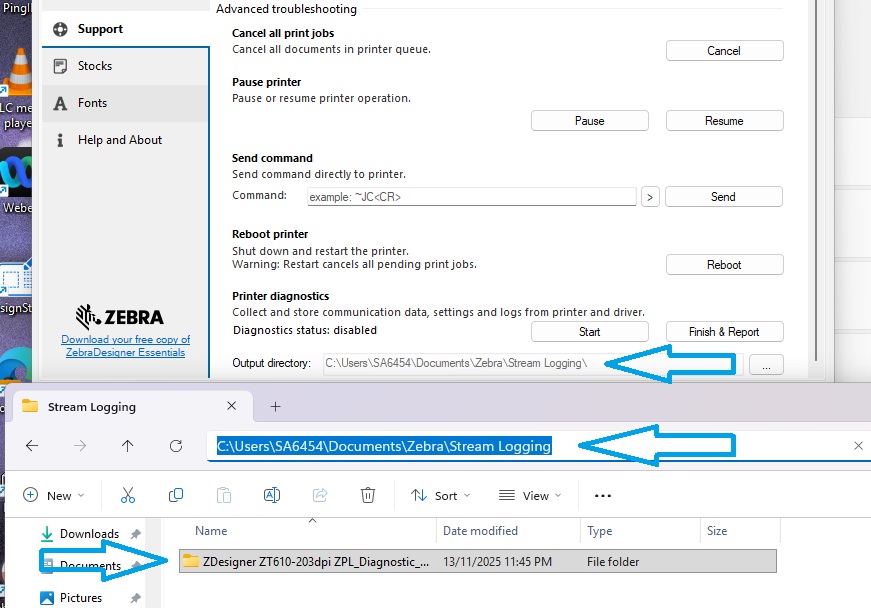This screenshot has width=871, height=608.
Task: Click the Cut scissors icon in Explorer toolbar
Action: 128,495
